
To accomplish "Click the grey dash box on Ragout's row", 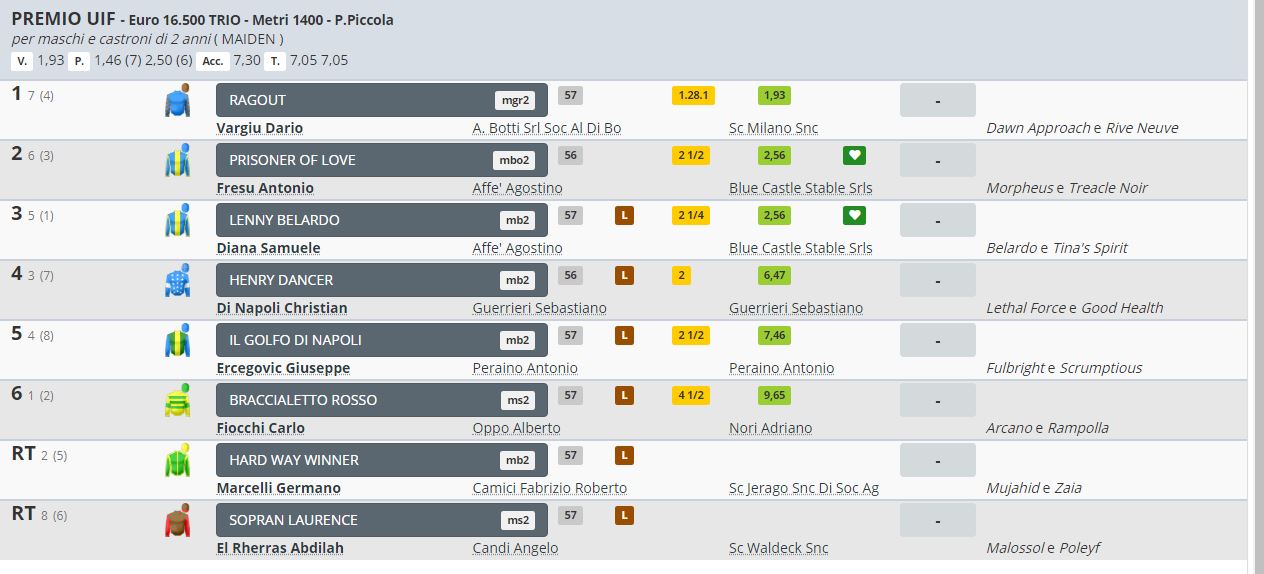I will tap(937, 100).
